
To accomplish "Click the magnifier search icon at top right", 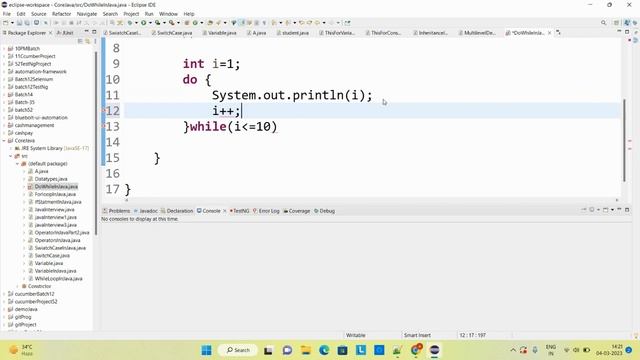I will 603,23.
